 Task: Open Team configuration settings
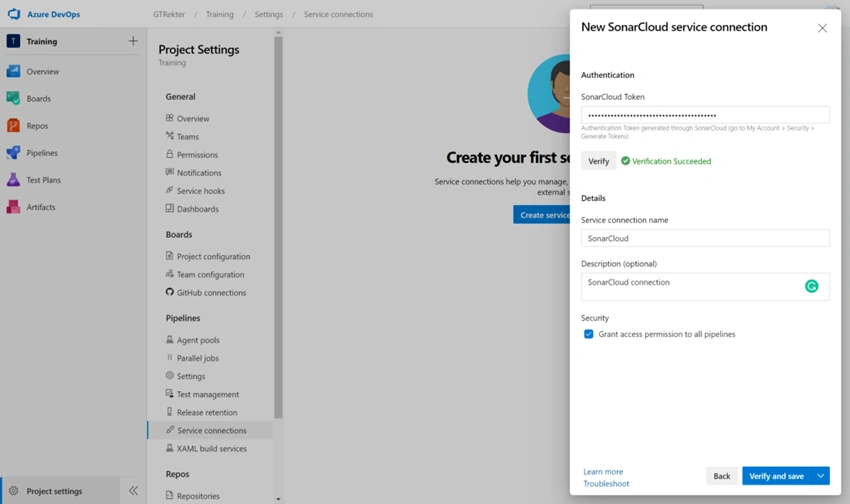[210, 275]
